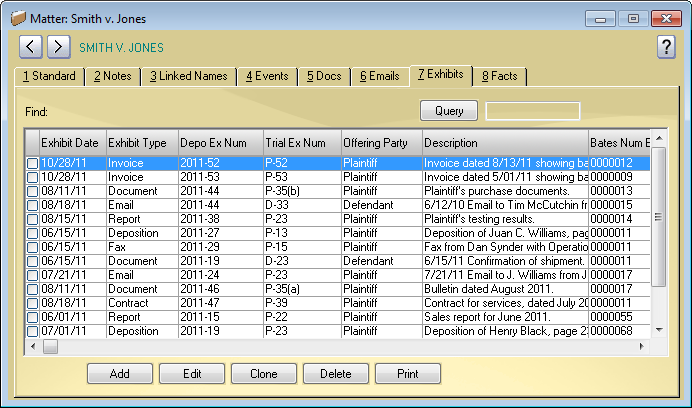The image size is (692, 408).
Task: Edit the selected exhibit
Action: pos(192,374)
